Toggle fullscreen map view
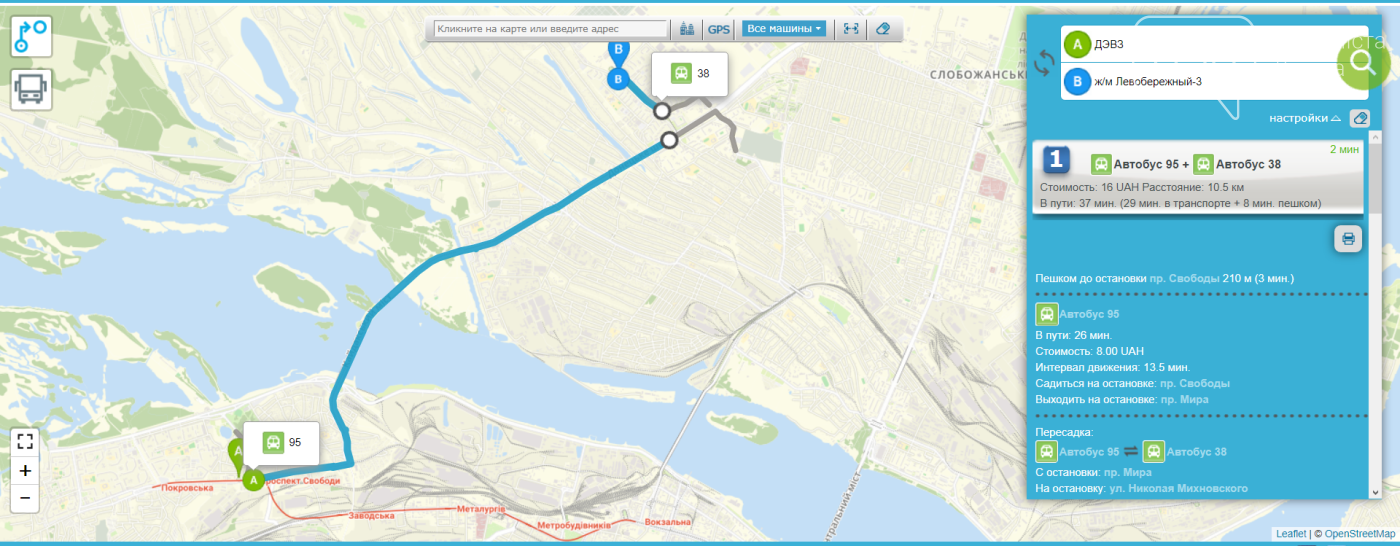The image size is (1400, 546). tap(25, 440)
